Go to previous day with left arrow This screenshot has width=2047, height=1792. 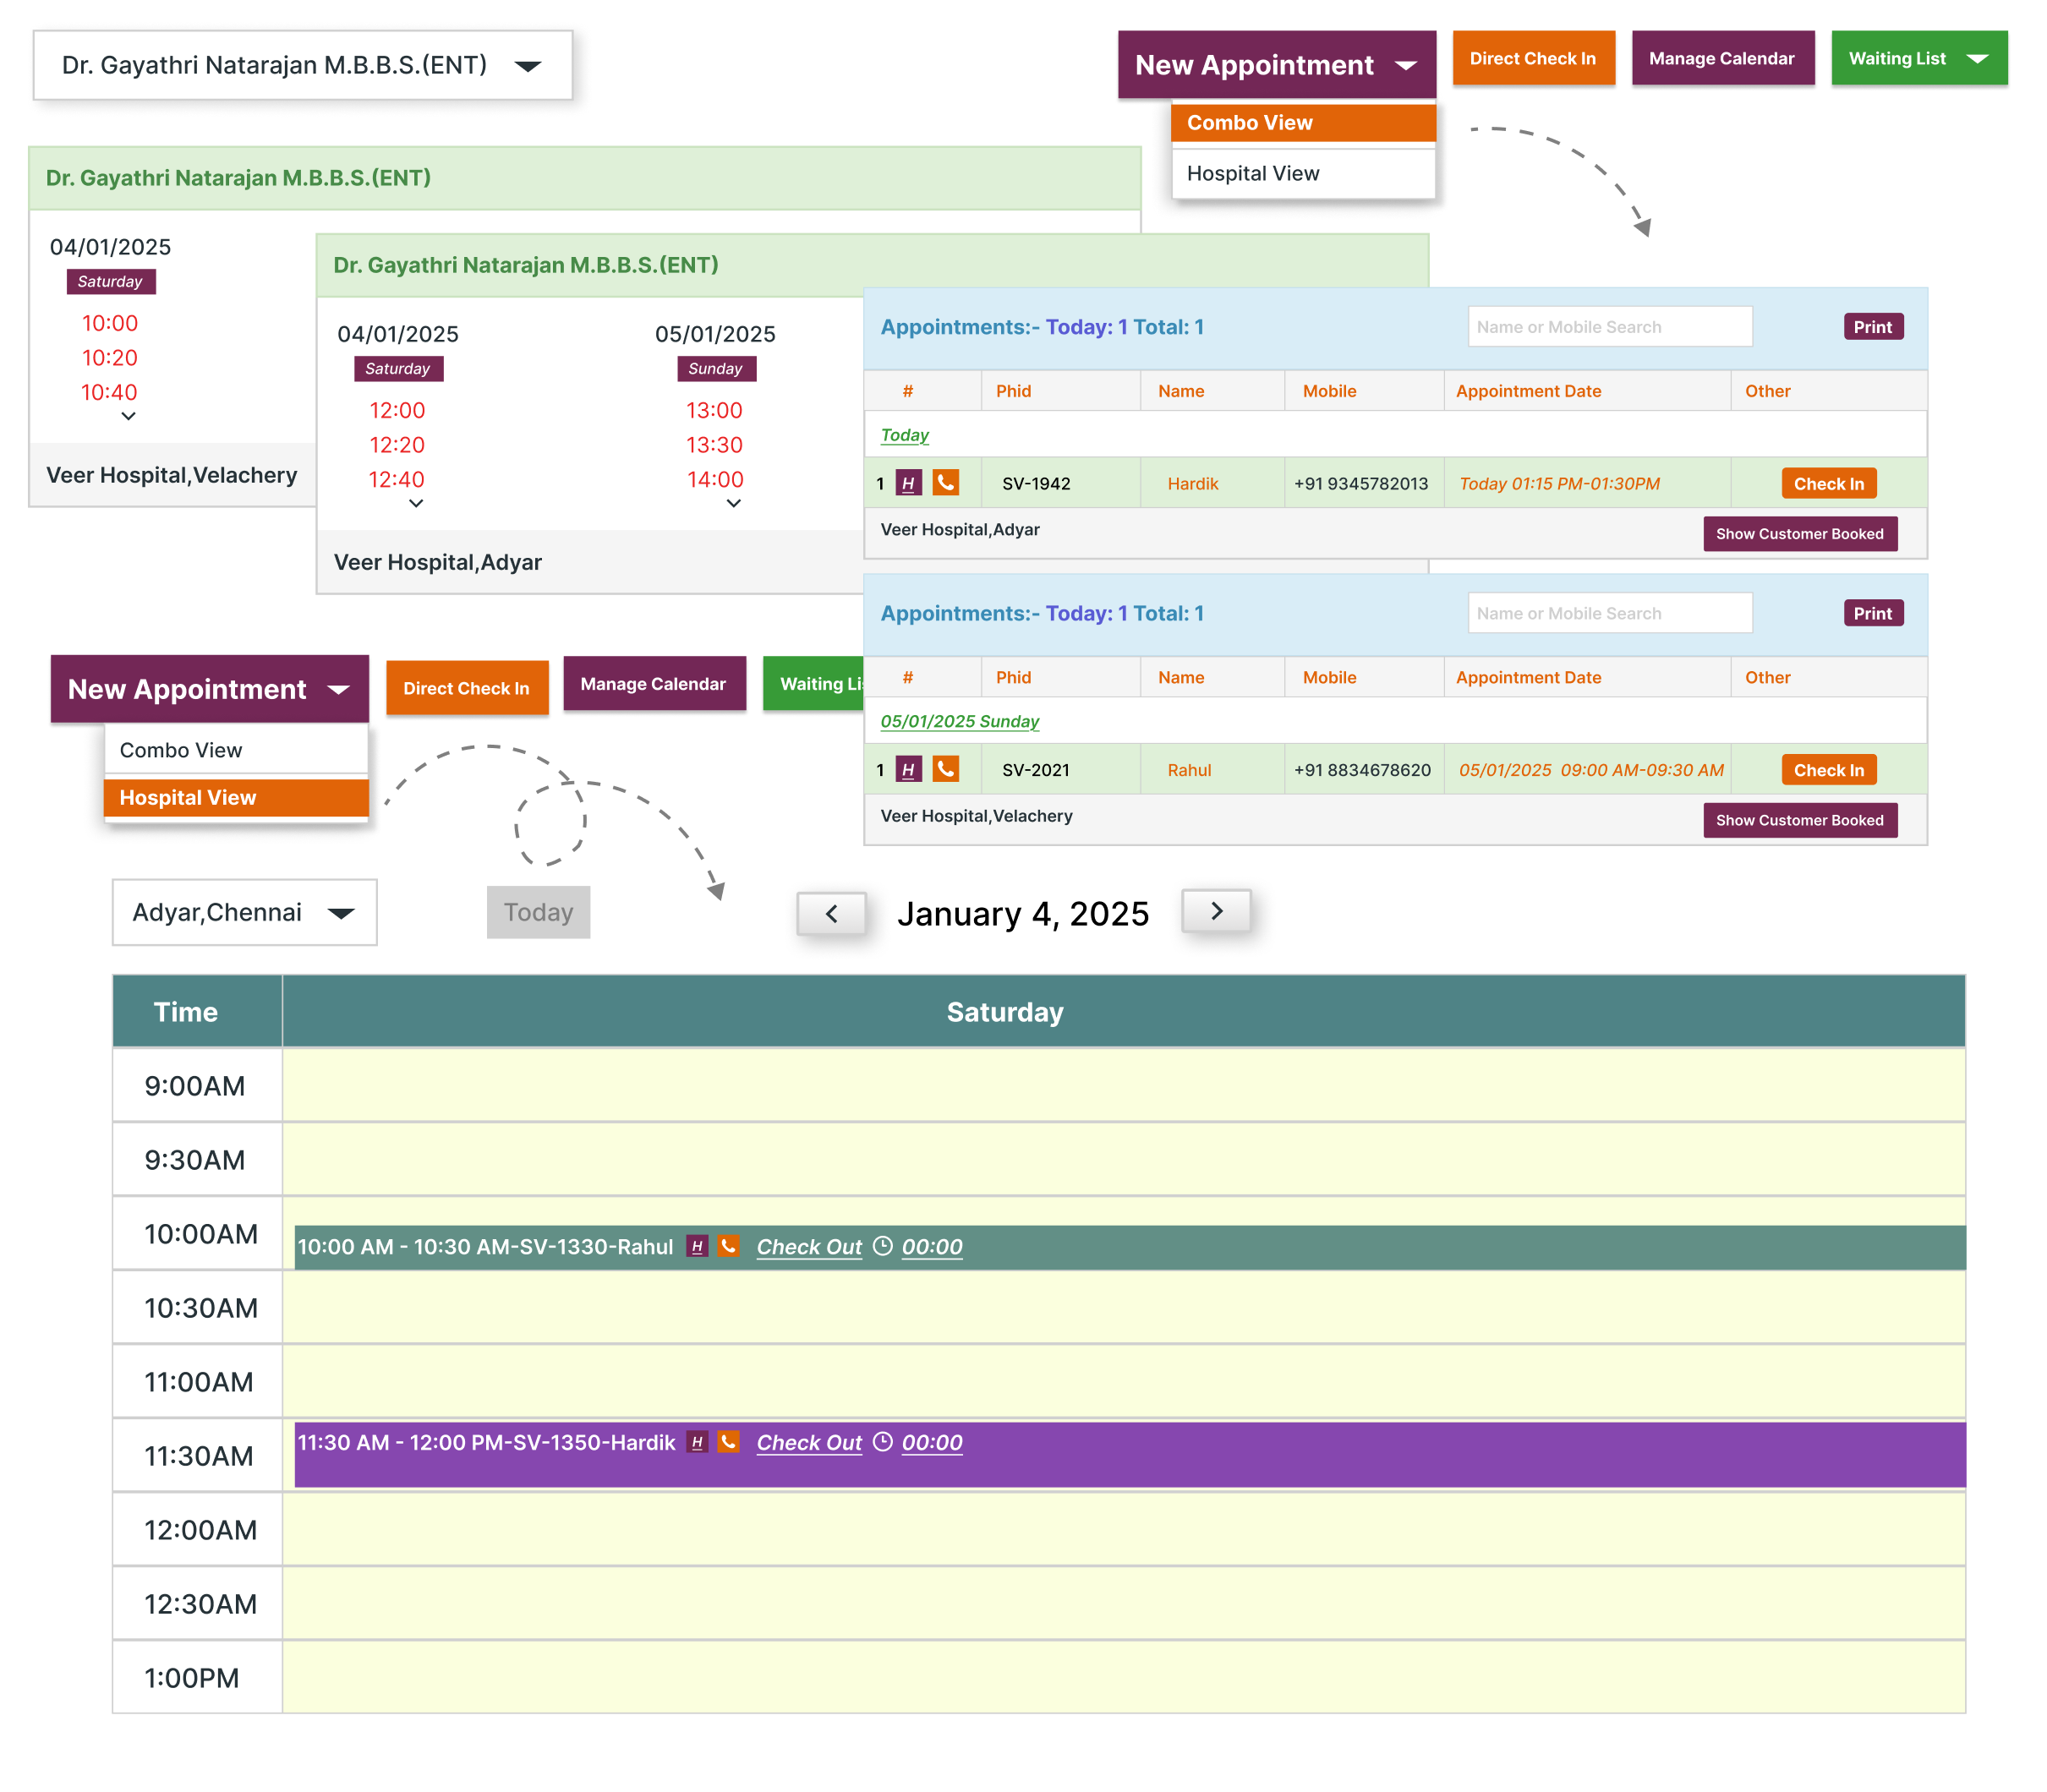point(831,913)
